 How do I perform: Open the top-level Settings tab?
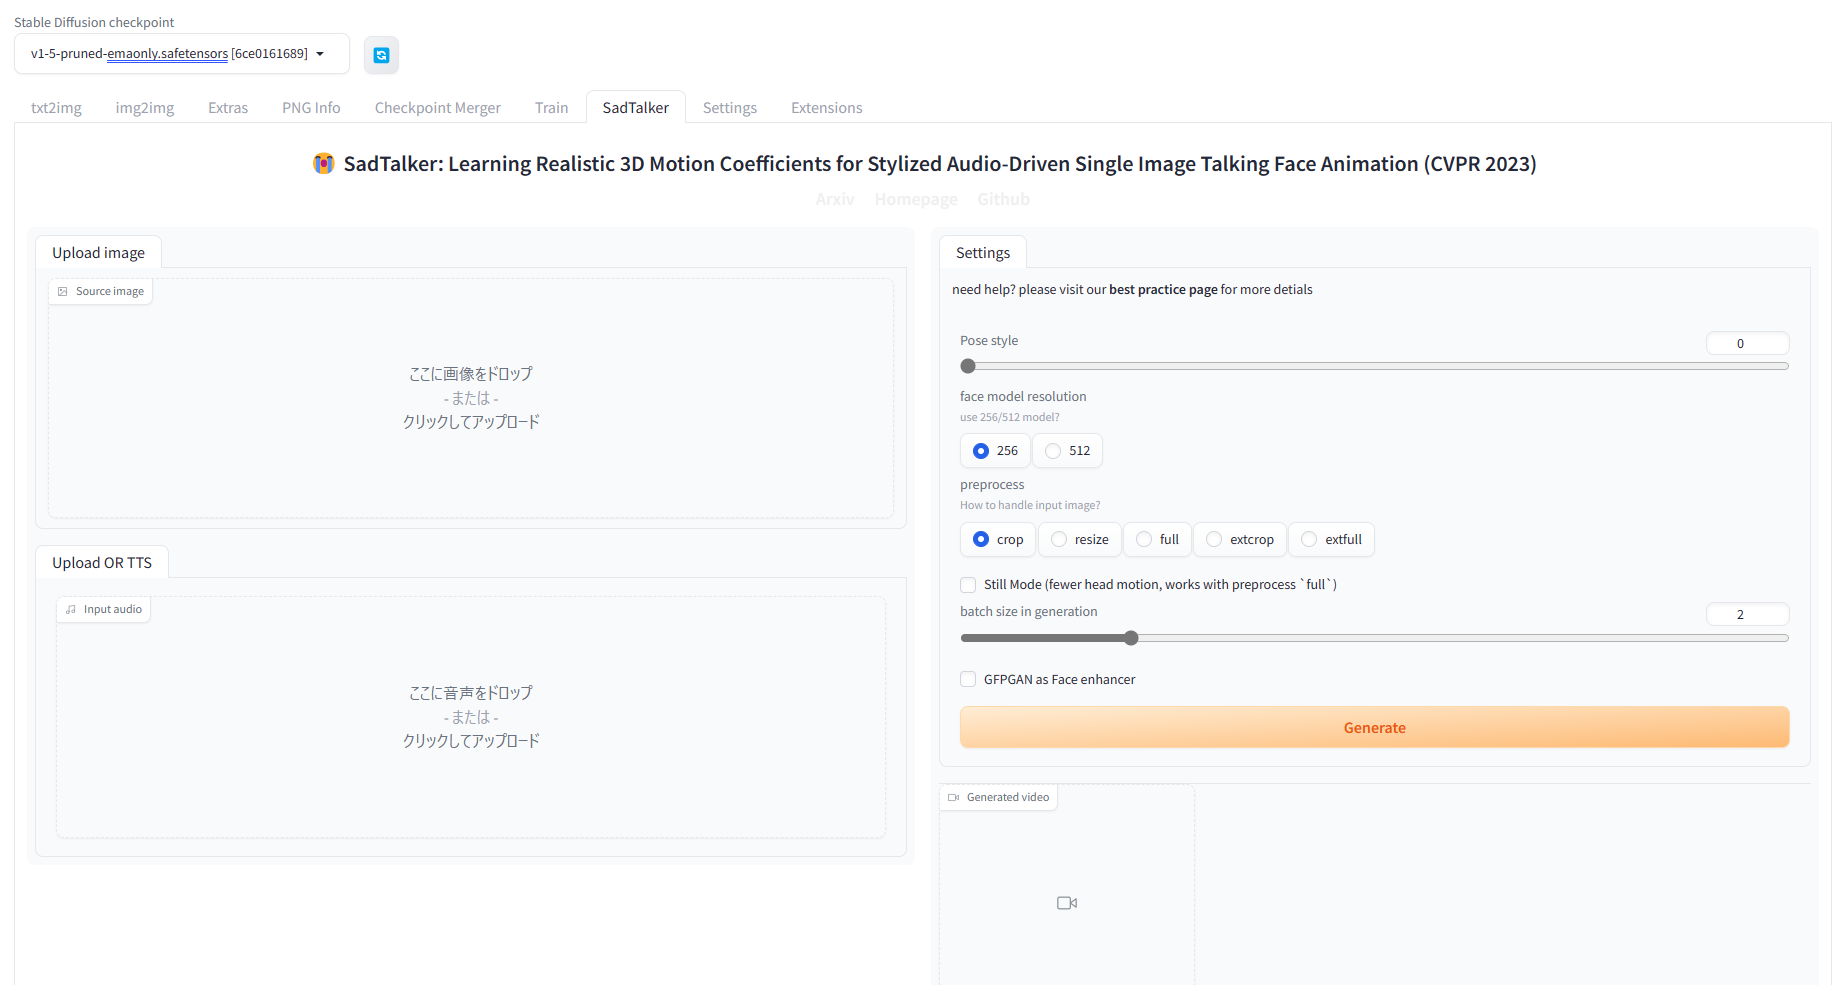730,108
